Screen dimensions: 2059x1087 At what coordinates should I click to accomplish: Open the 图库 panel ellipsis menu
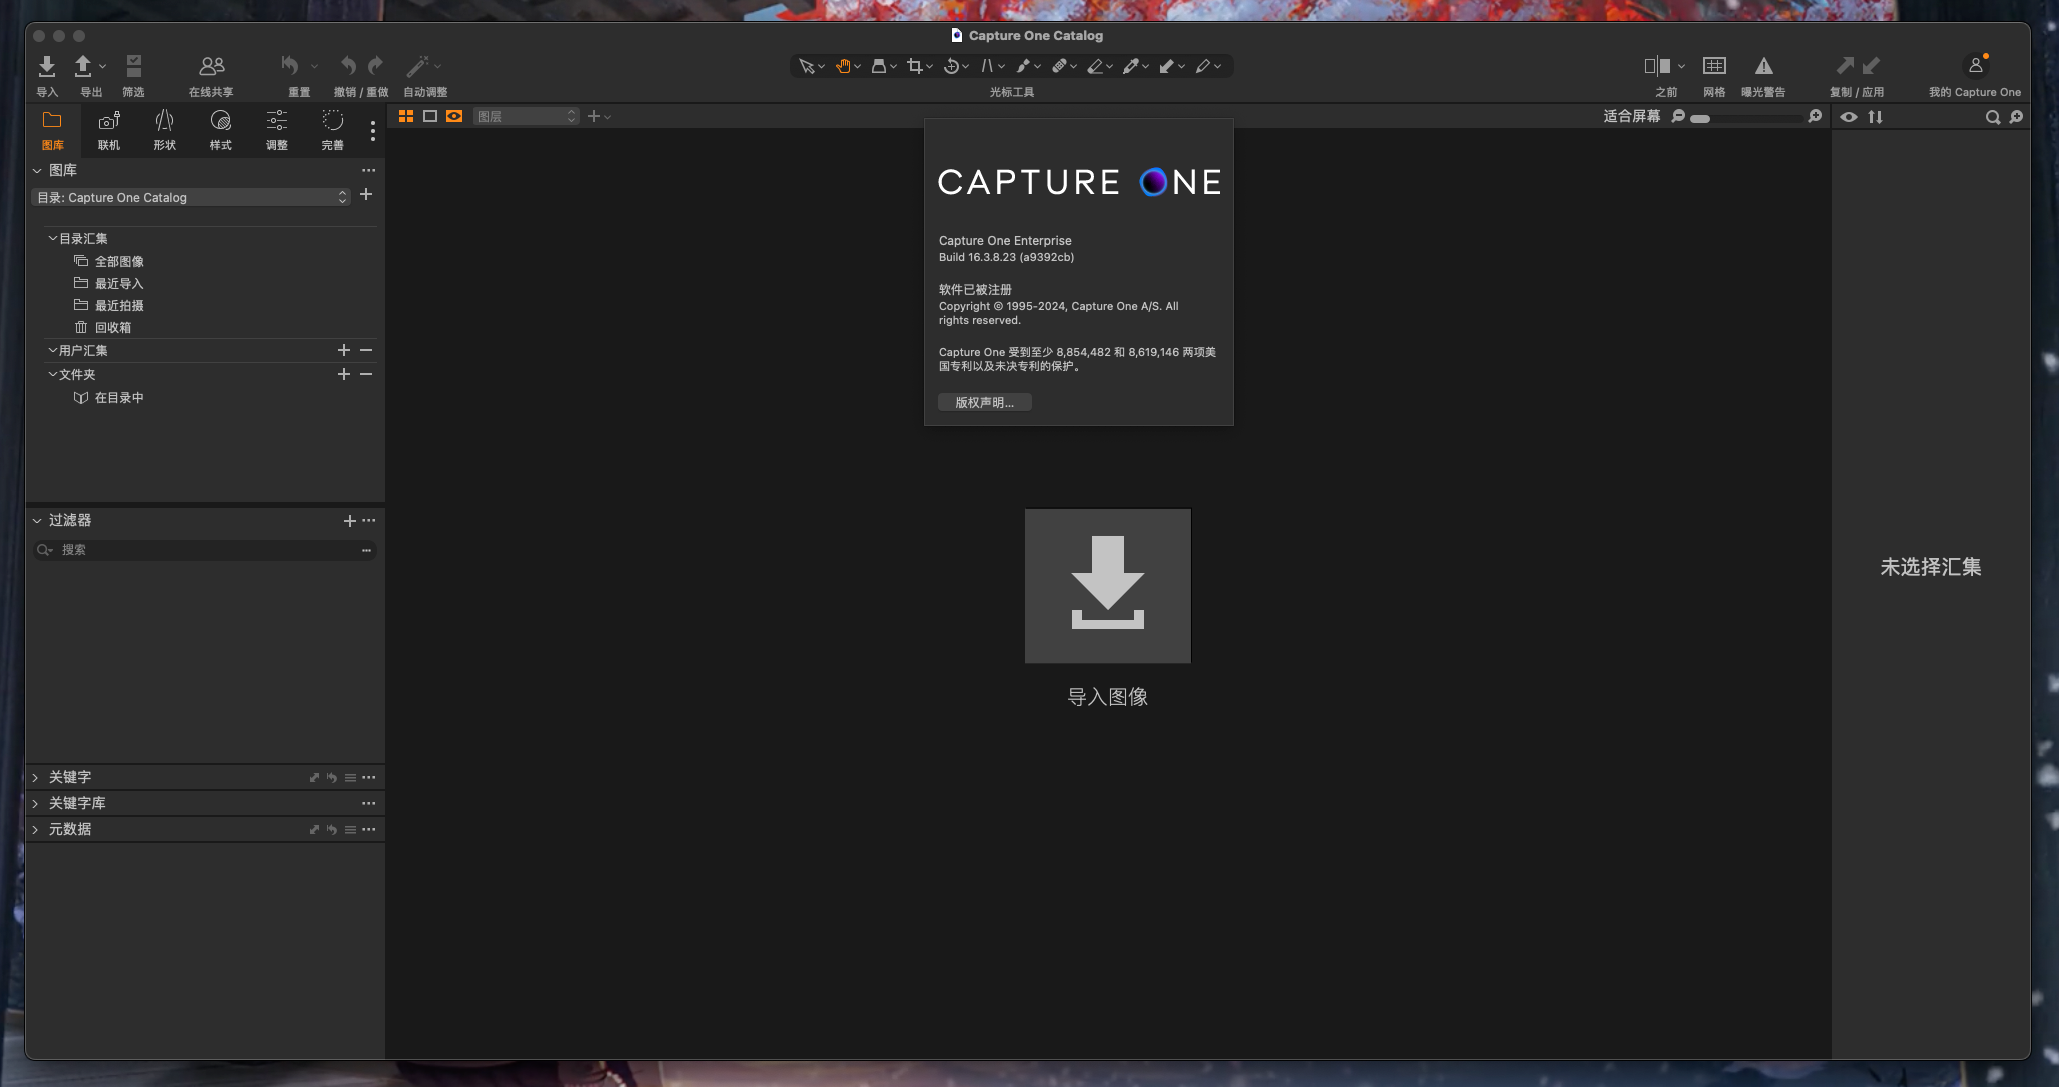coord(368,170)
